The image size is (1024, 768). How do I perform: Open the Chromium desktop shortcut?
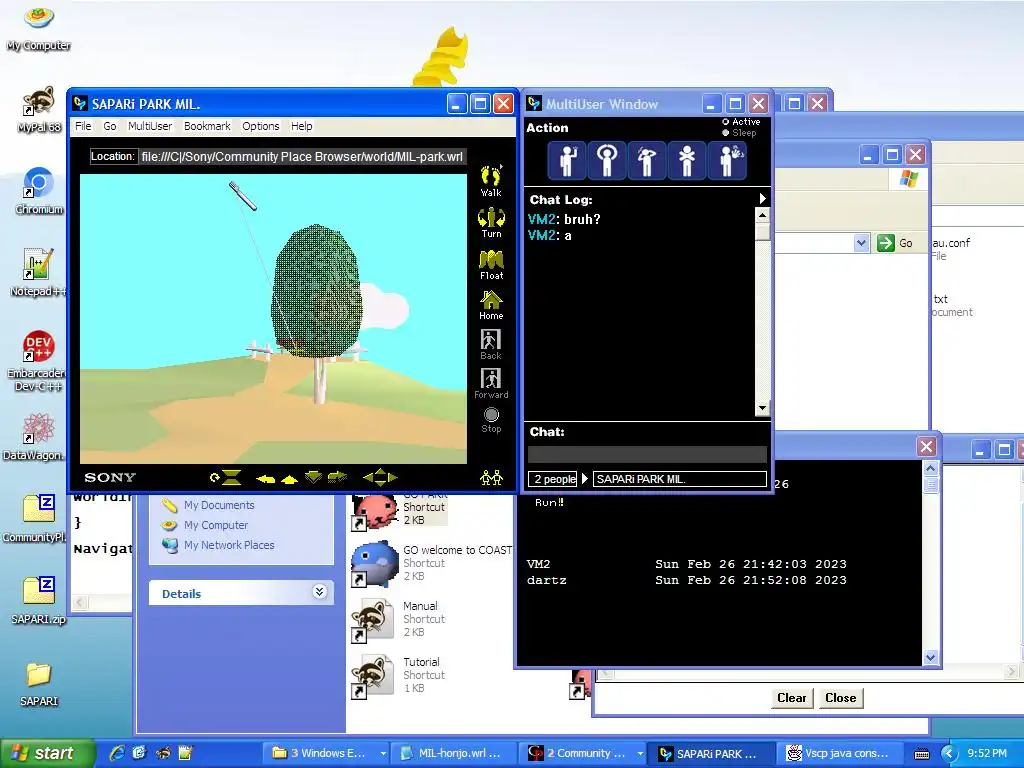pyautogui.click(x=39, y=191)
